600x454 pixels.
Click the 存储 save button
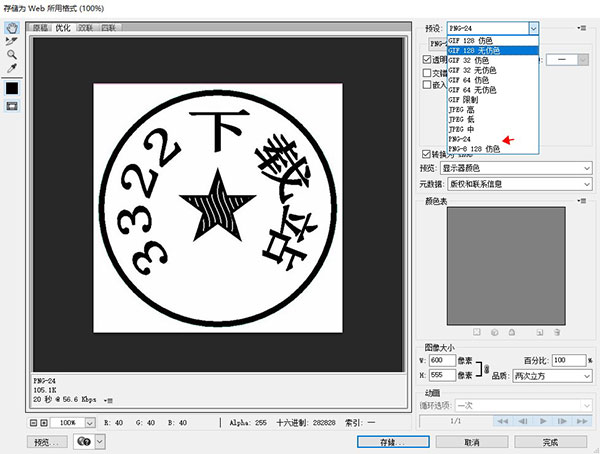393,442
